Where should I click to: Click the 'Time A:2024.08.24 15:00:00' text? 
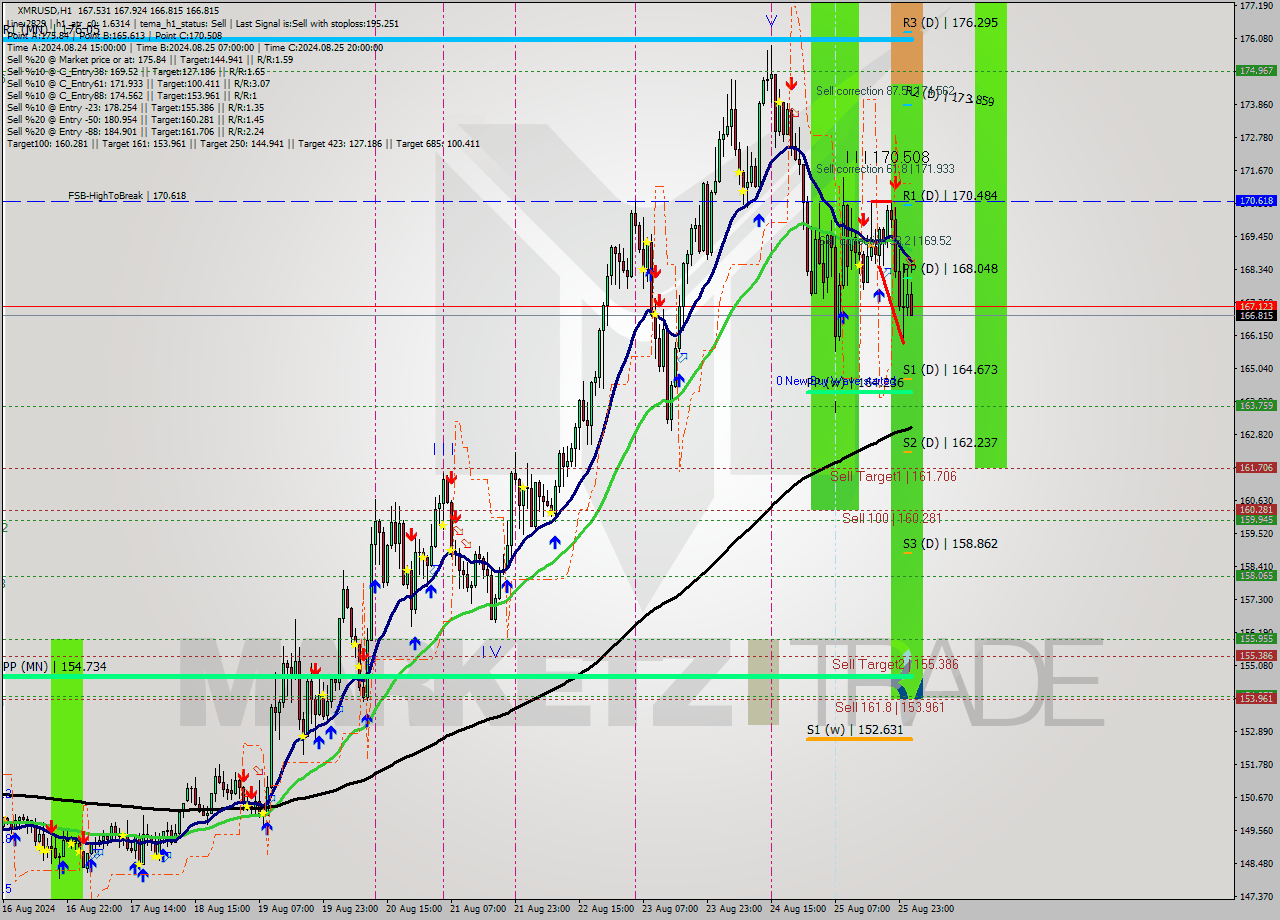click(x=66, y=47)
